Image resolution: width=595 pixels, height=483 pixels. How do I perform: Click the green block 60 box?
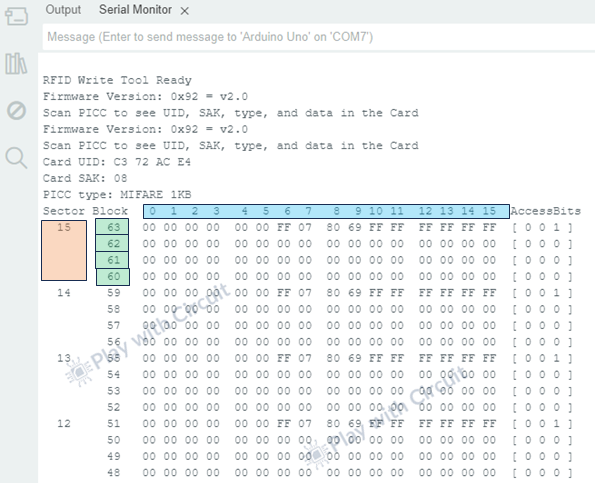tap(113, 277)
